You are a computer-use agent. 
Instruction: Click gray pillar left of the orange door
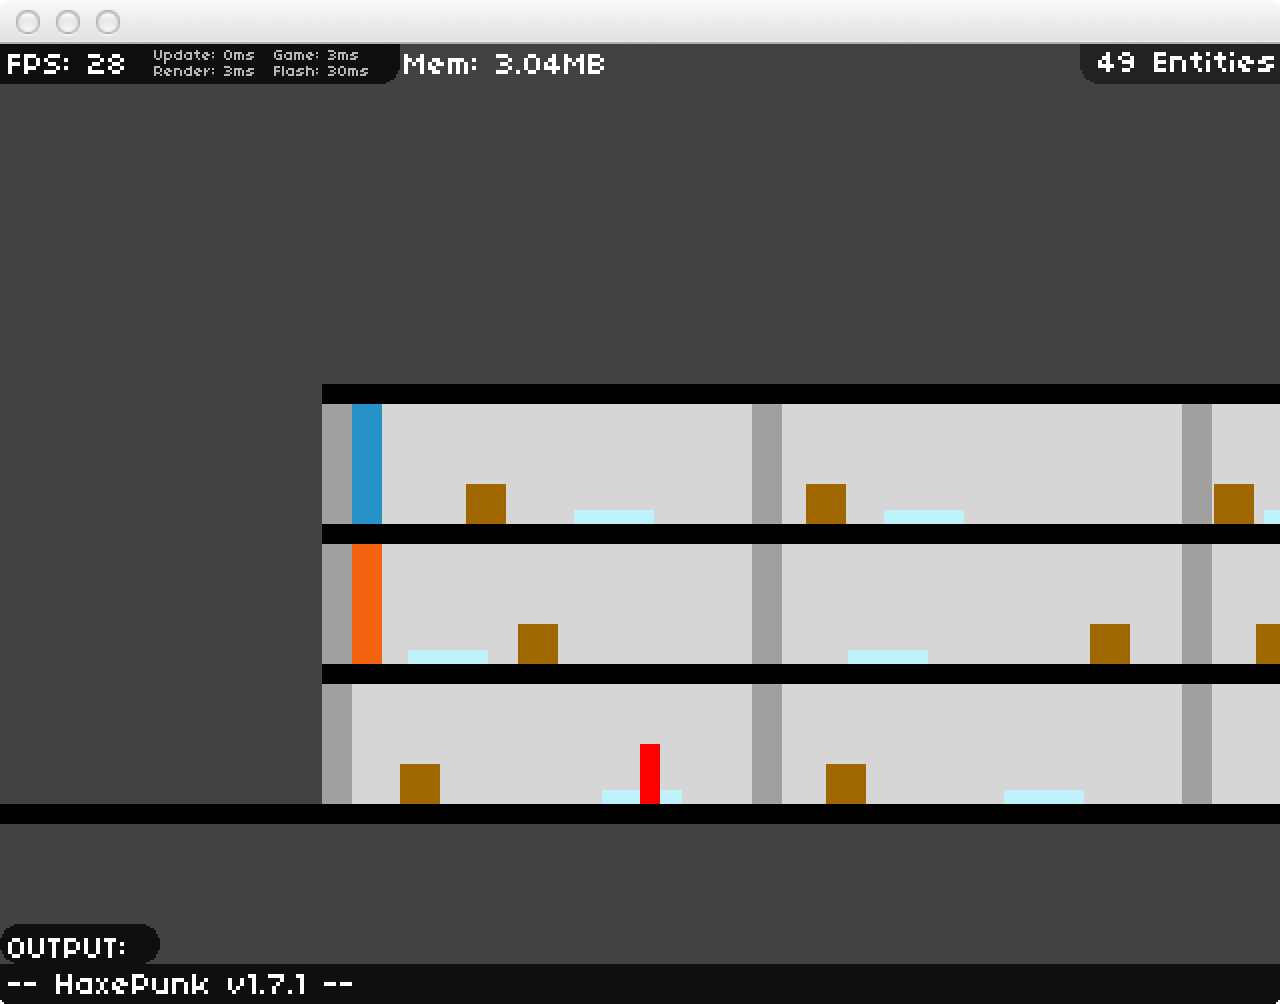(337, 604)
